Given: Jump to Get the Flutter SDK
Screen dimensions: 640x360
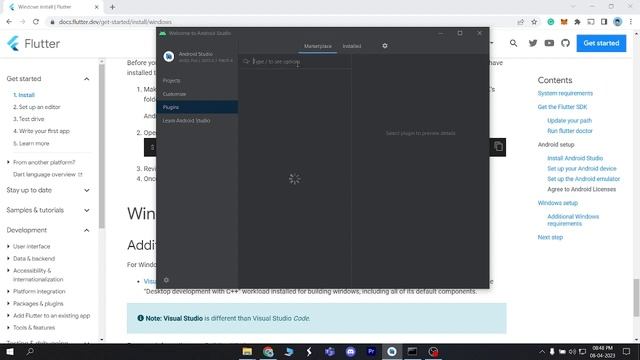Looking at the screenshot, I should coord(562,107).
